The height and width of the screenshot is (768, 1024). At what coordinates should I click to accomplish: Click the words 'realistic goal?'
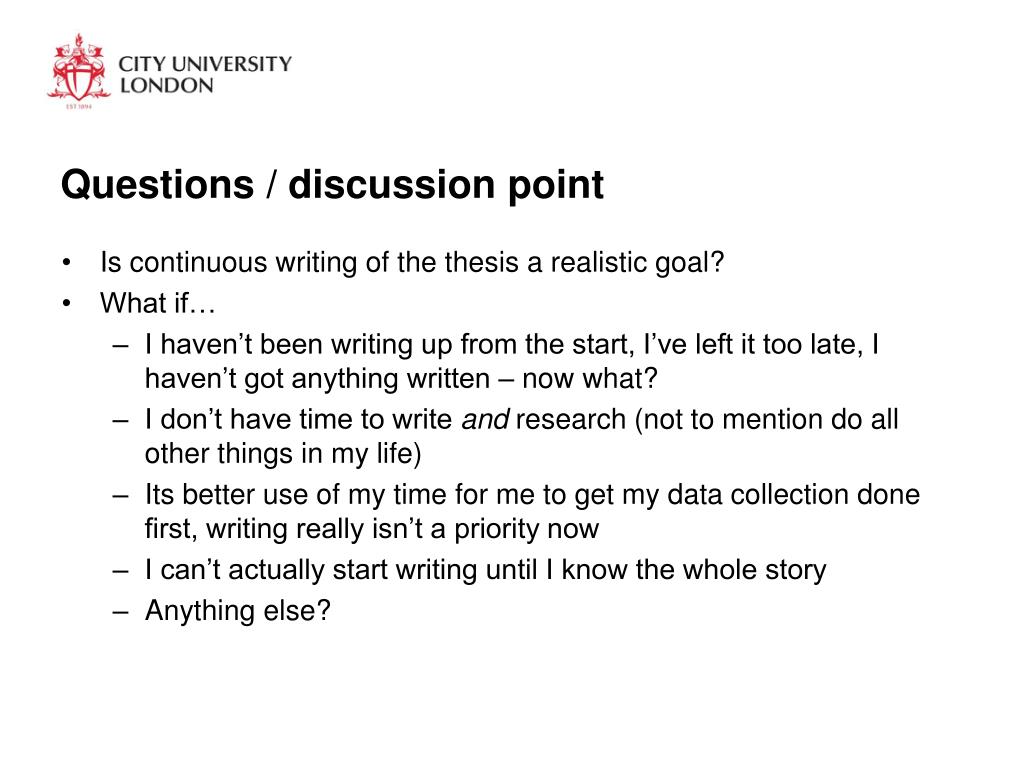(x=637, y=263)
